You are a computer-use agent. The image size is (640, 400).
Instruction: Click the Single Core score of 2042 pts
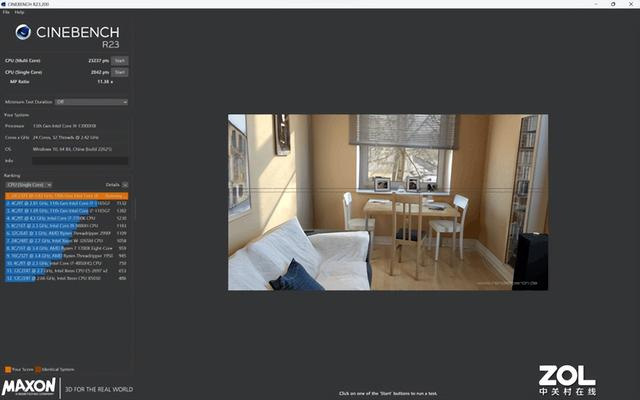[100, 72]
